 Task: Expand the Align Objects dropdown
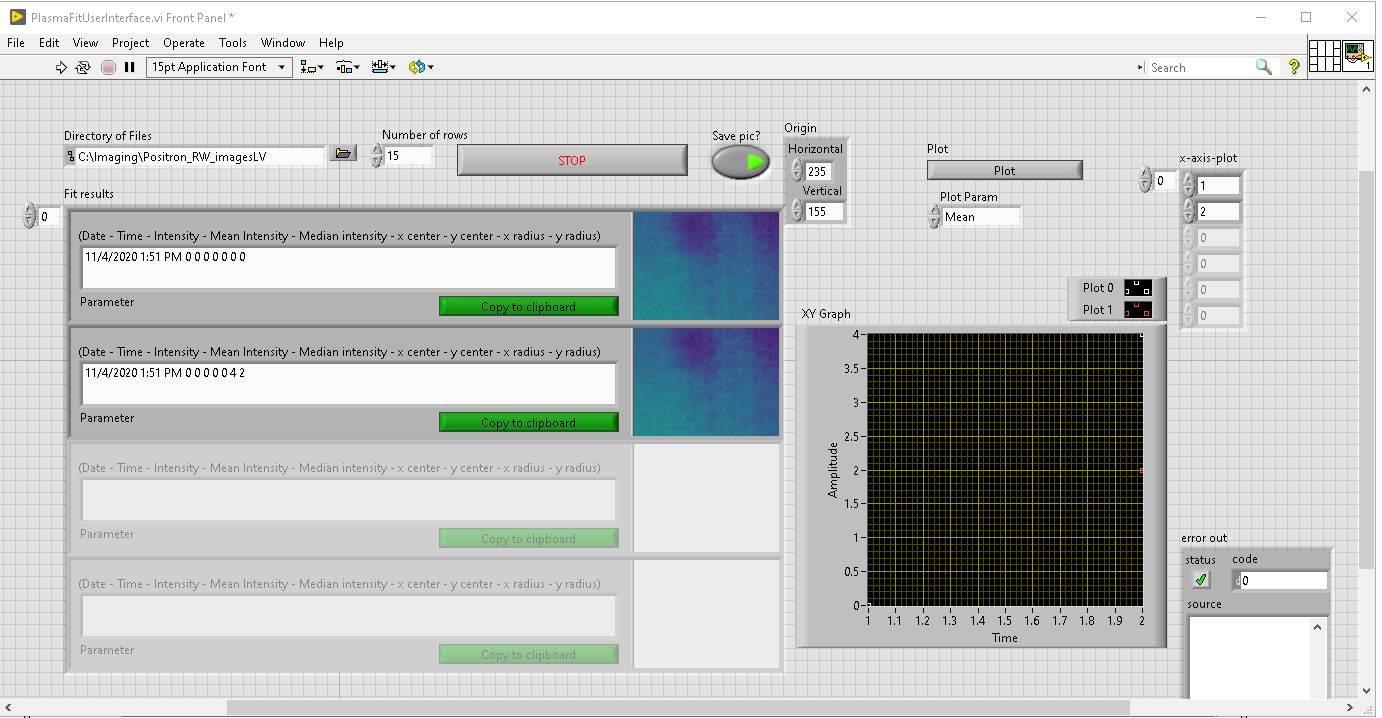(x=312, y=67)
